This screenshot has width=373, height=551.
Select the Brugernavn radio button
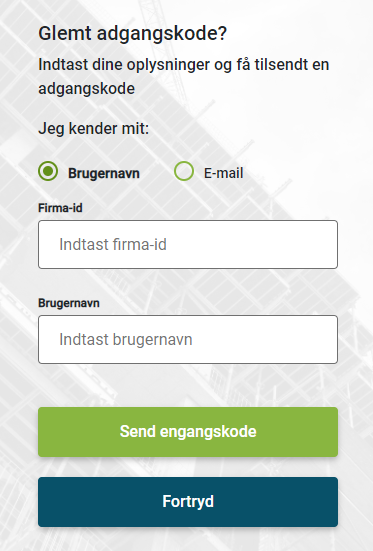pos(48,171)
